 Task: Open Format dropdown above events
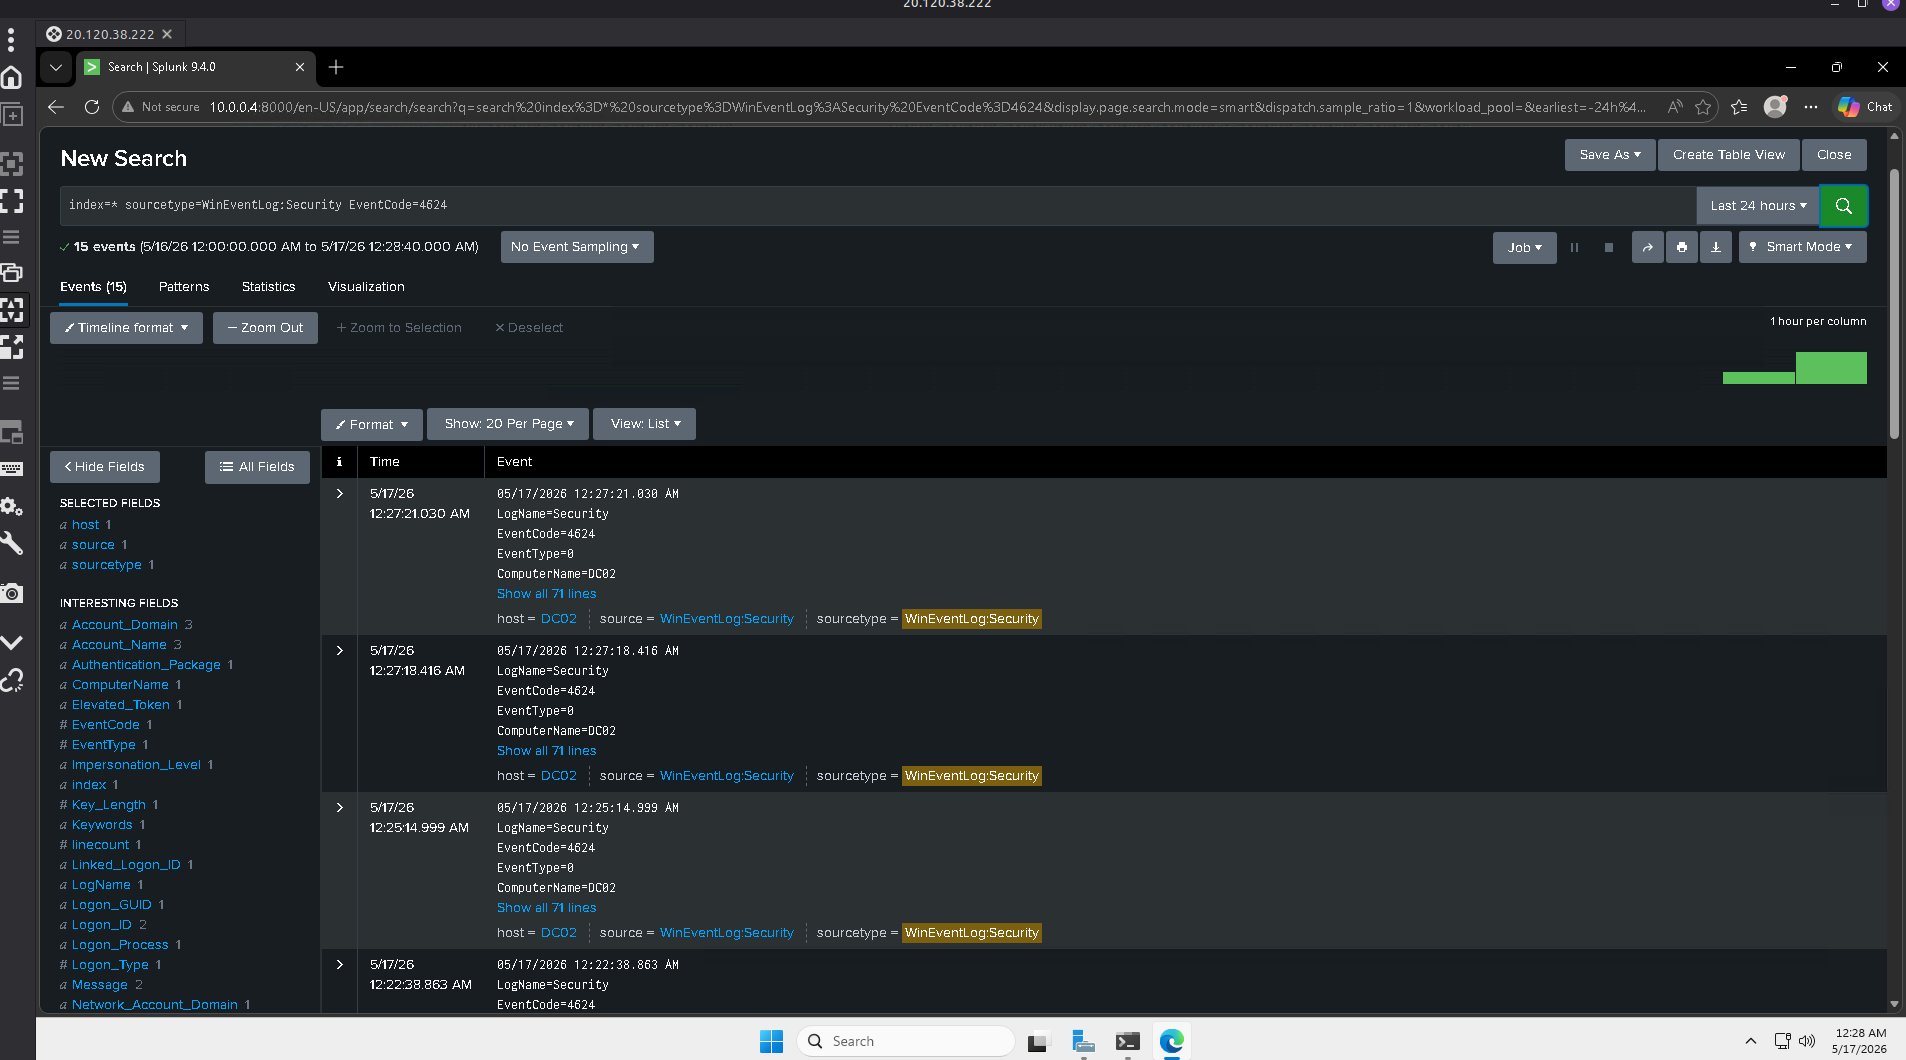click(x=372, y=424)
